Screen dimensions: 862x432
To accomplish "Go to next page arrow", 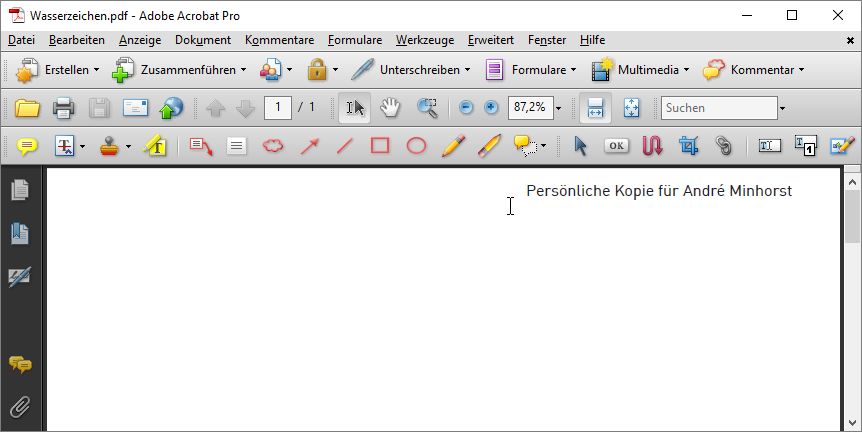I will [x=245, y=108].
